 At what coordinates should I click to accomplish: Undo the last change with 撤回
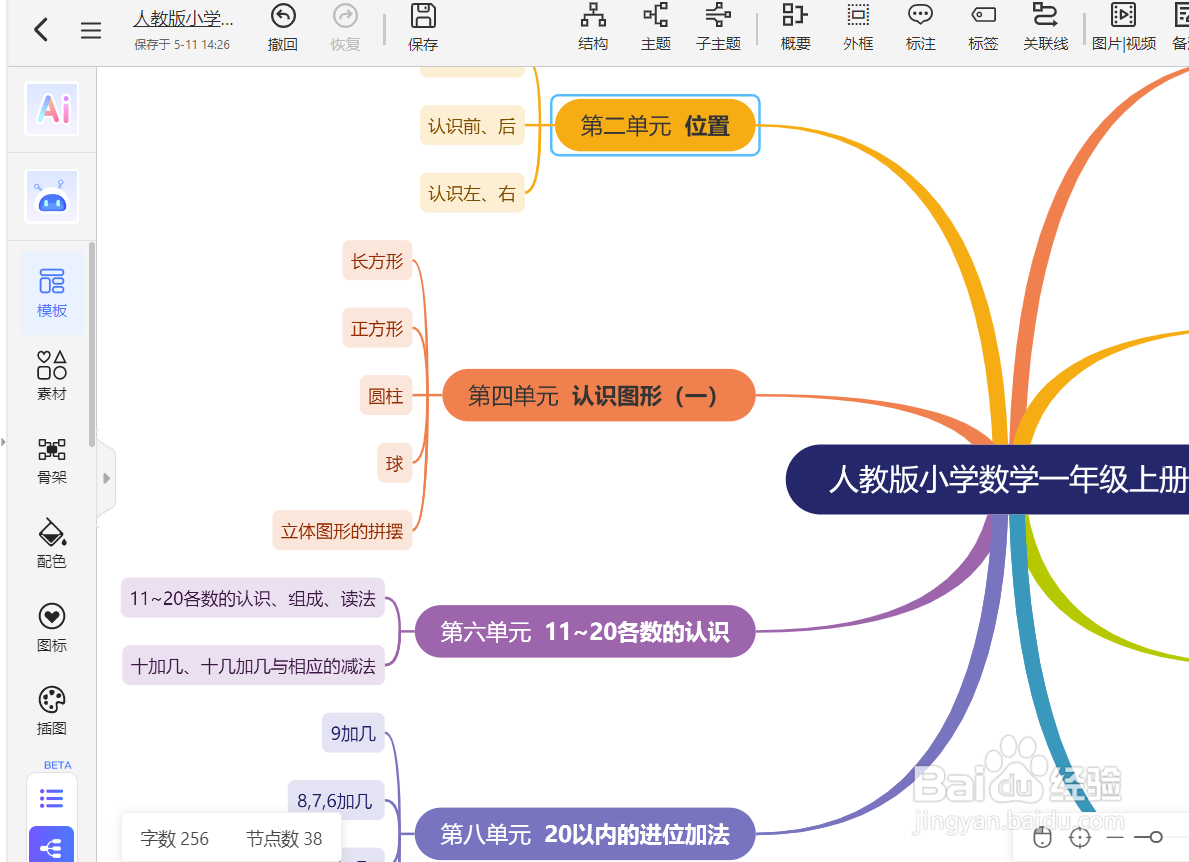283,27
